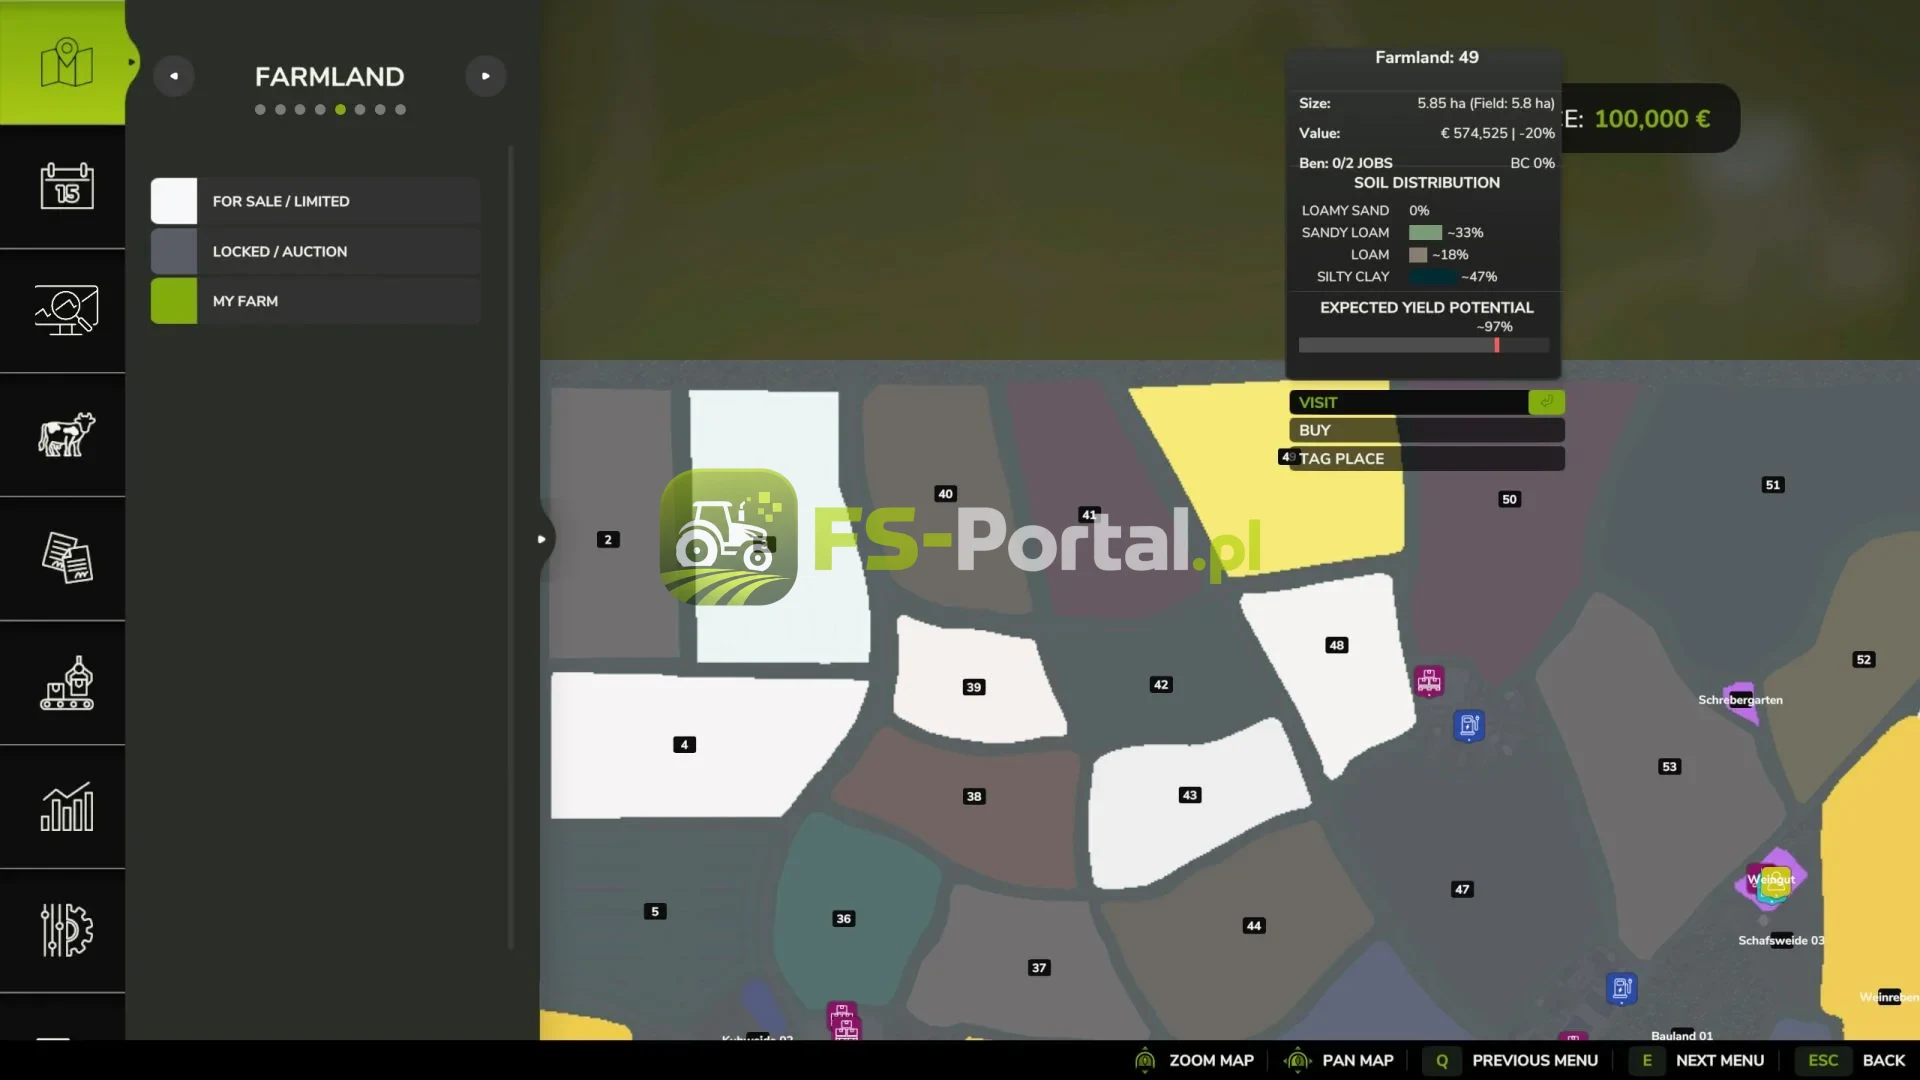1920x1080 pixels.
Task: Click the sidebar panel vertical scrollbar
Action: point(511,548)
